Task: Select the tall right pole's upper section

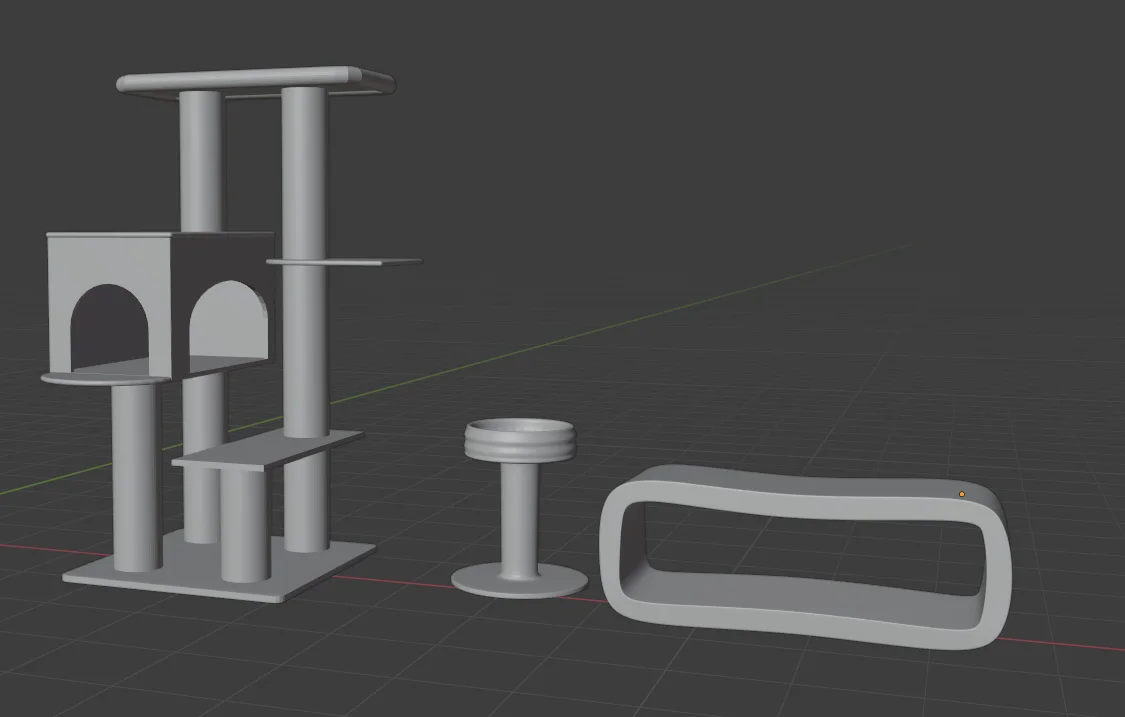Action: 304,172
